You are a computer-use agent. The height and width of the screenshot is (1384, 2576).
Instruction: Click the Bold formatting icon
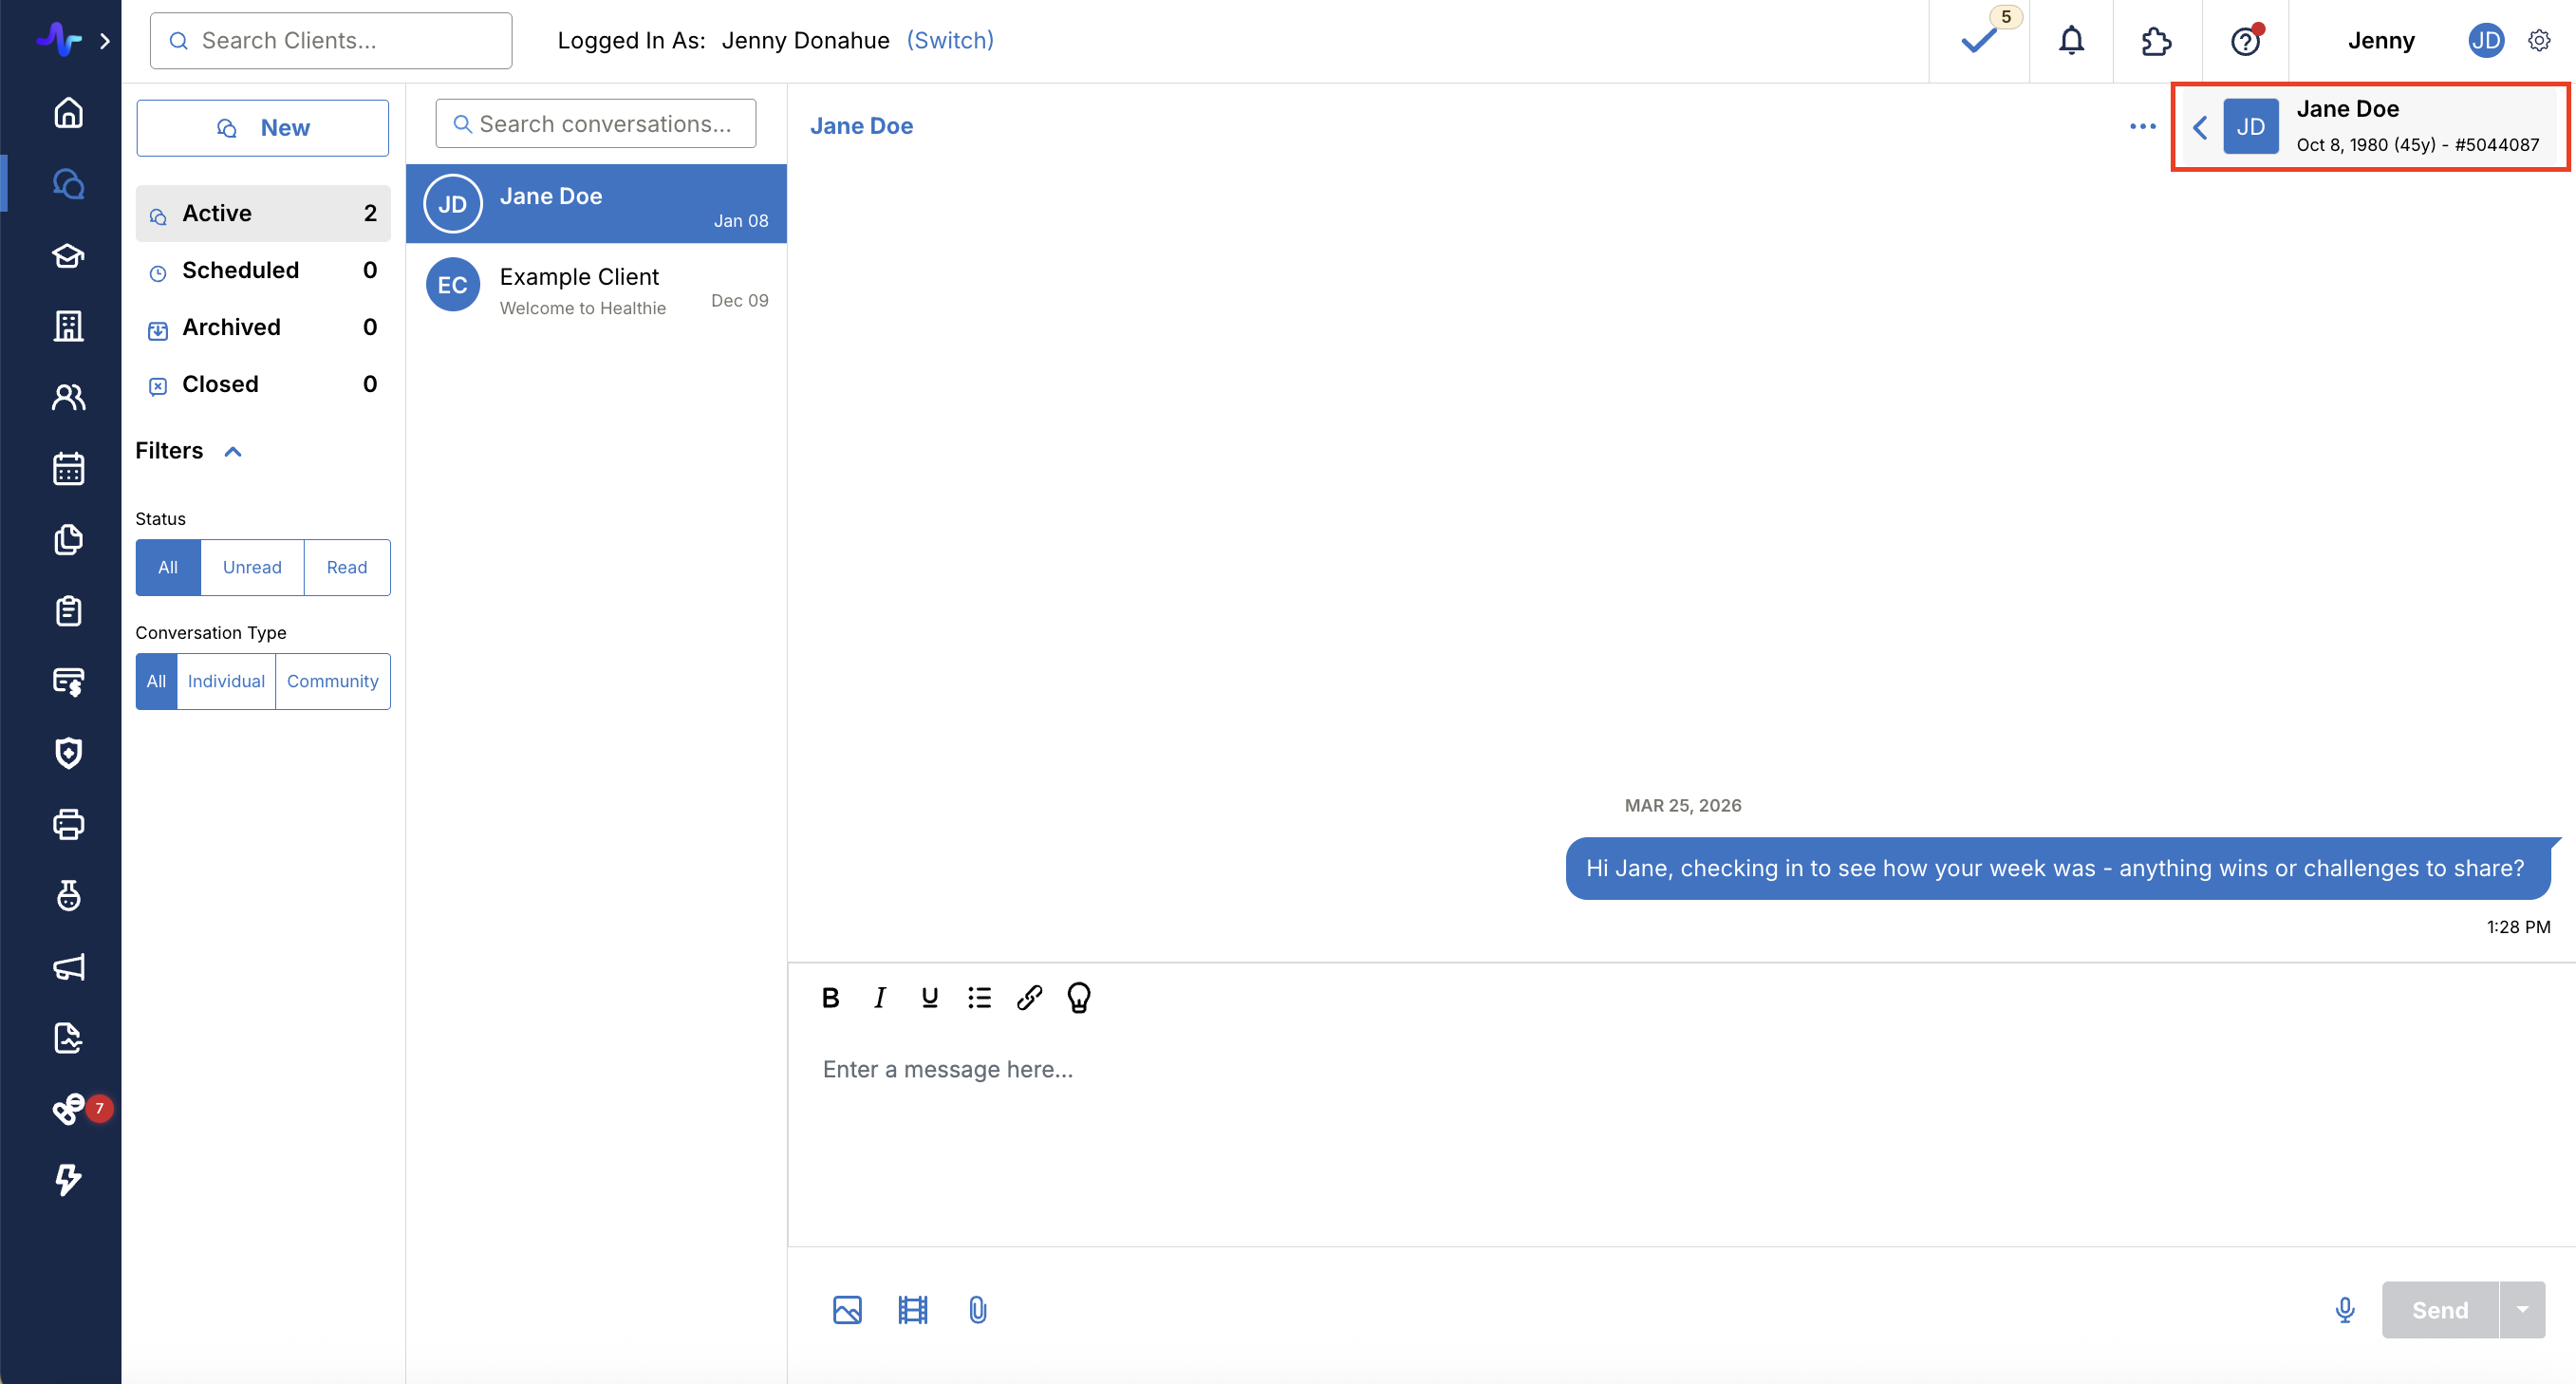click(830, 997)
